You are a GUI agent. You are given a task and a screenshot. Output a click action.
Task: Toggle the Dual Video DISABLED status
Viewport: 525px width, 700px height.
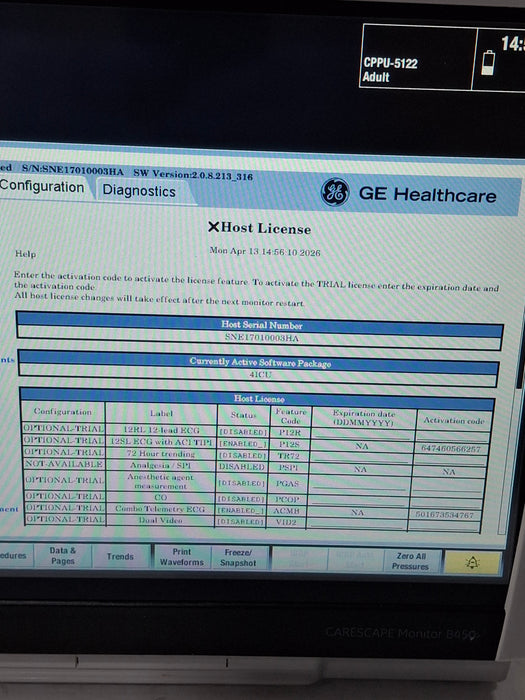pos(241,521)
